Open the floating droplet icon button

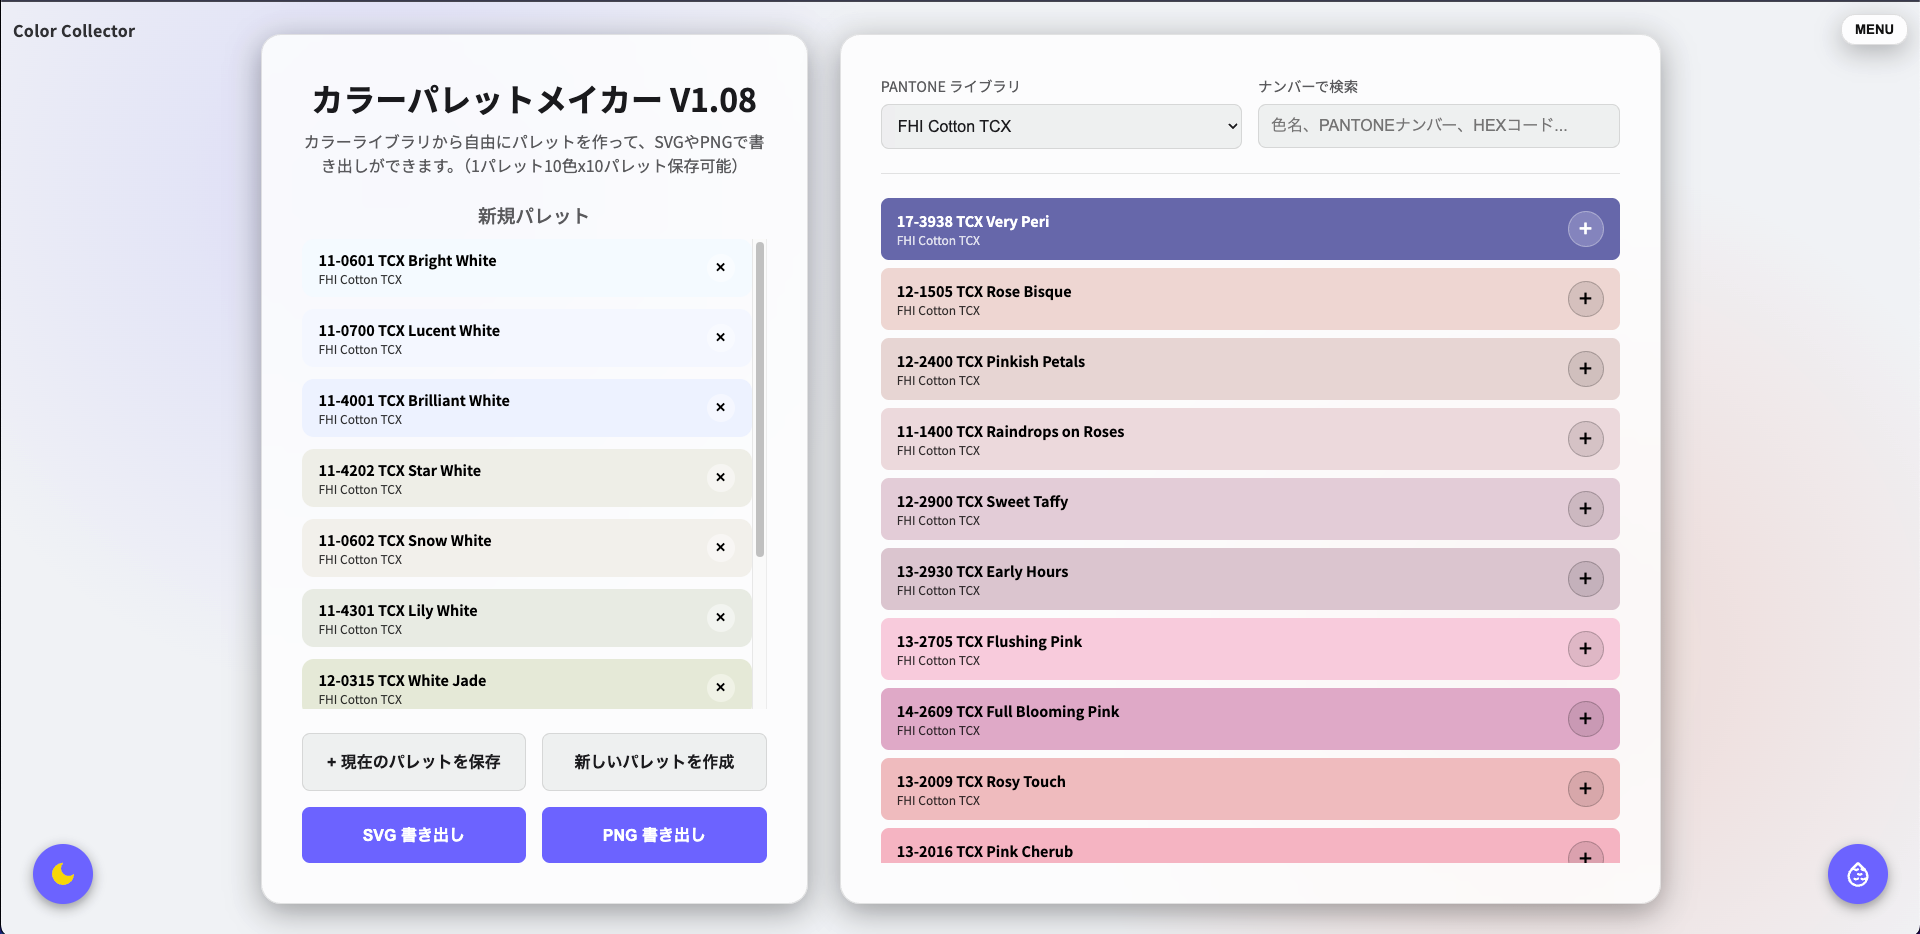pyautogui.click(x=1857, y=874)
